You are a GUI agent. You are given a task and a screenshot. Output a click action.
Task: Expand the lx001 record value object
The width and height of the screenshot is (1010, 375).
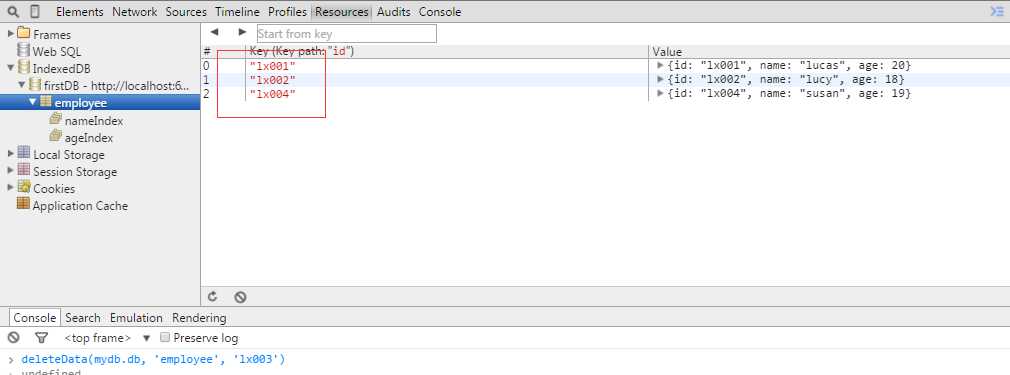[660, 65]
